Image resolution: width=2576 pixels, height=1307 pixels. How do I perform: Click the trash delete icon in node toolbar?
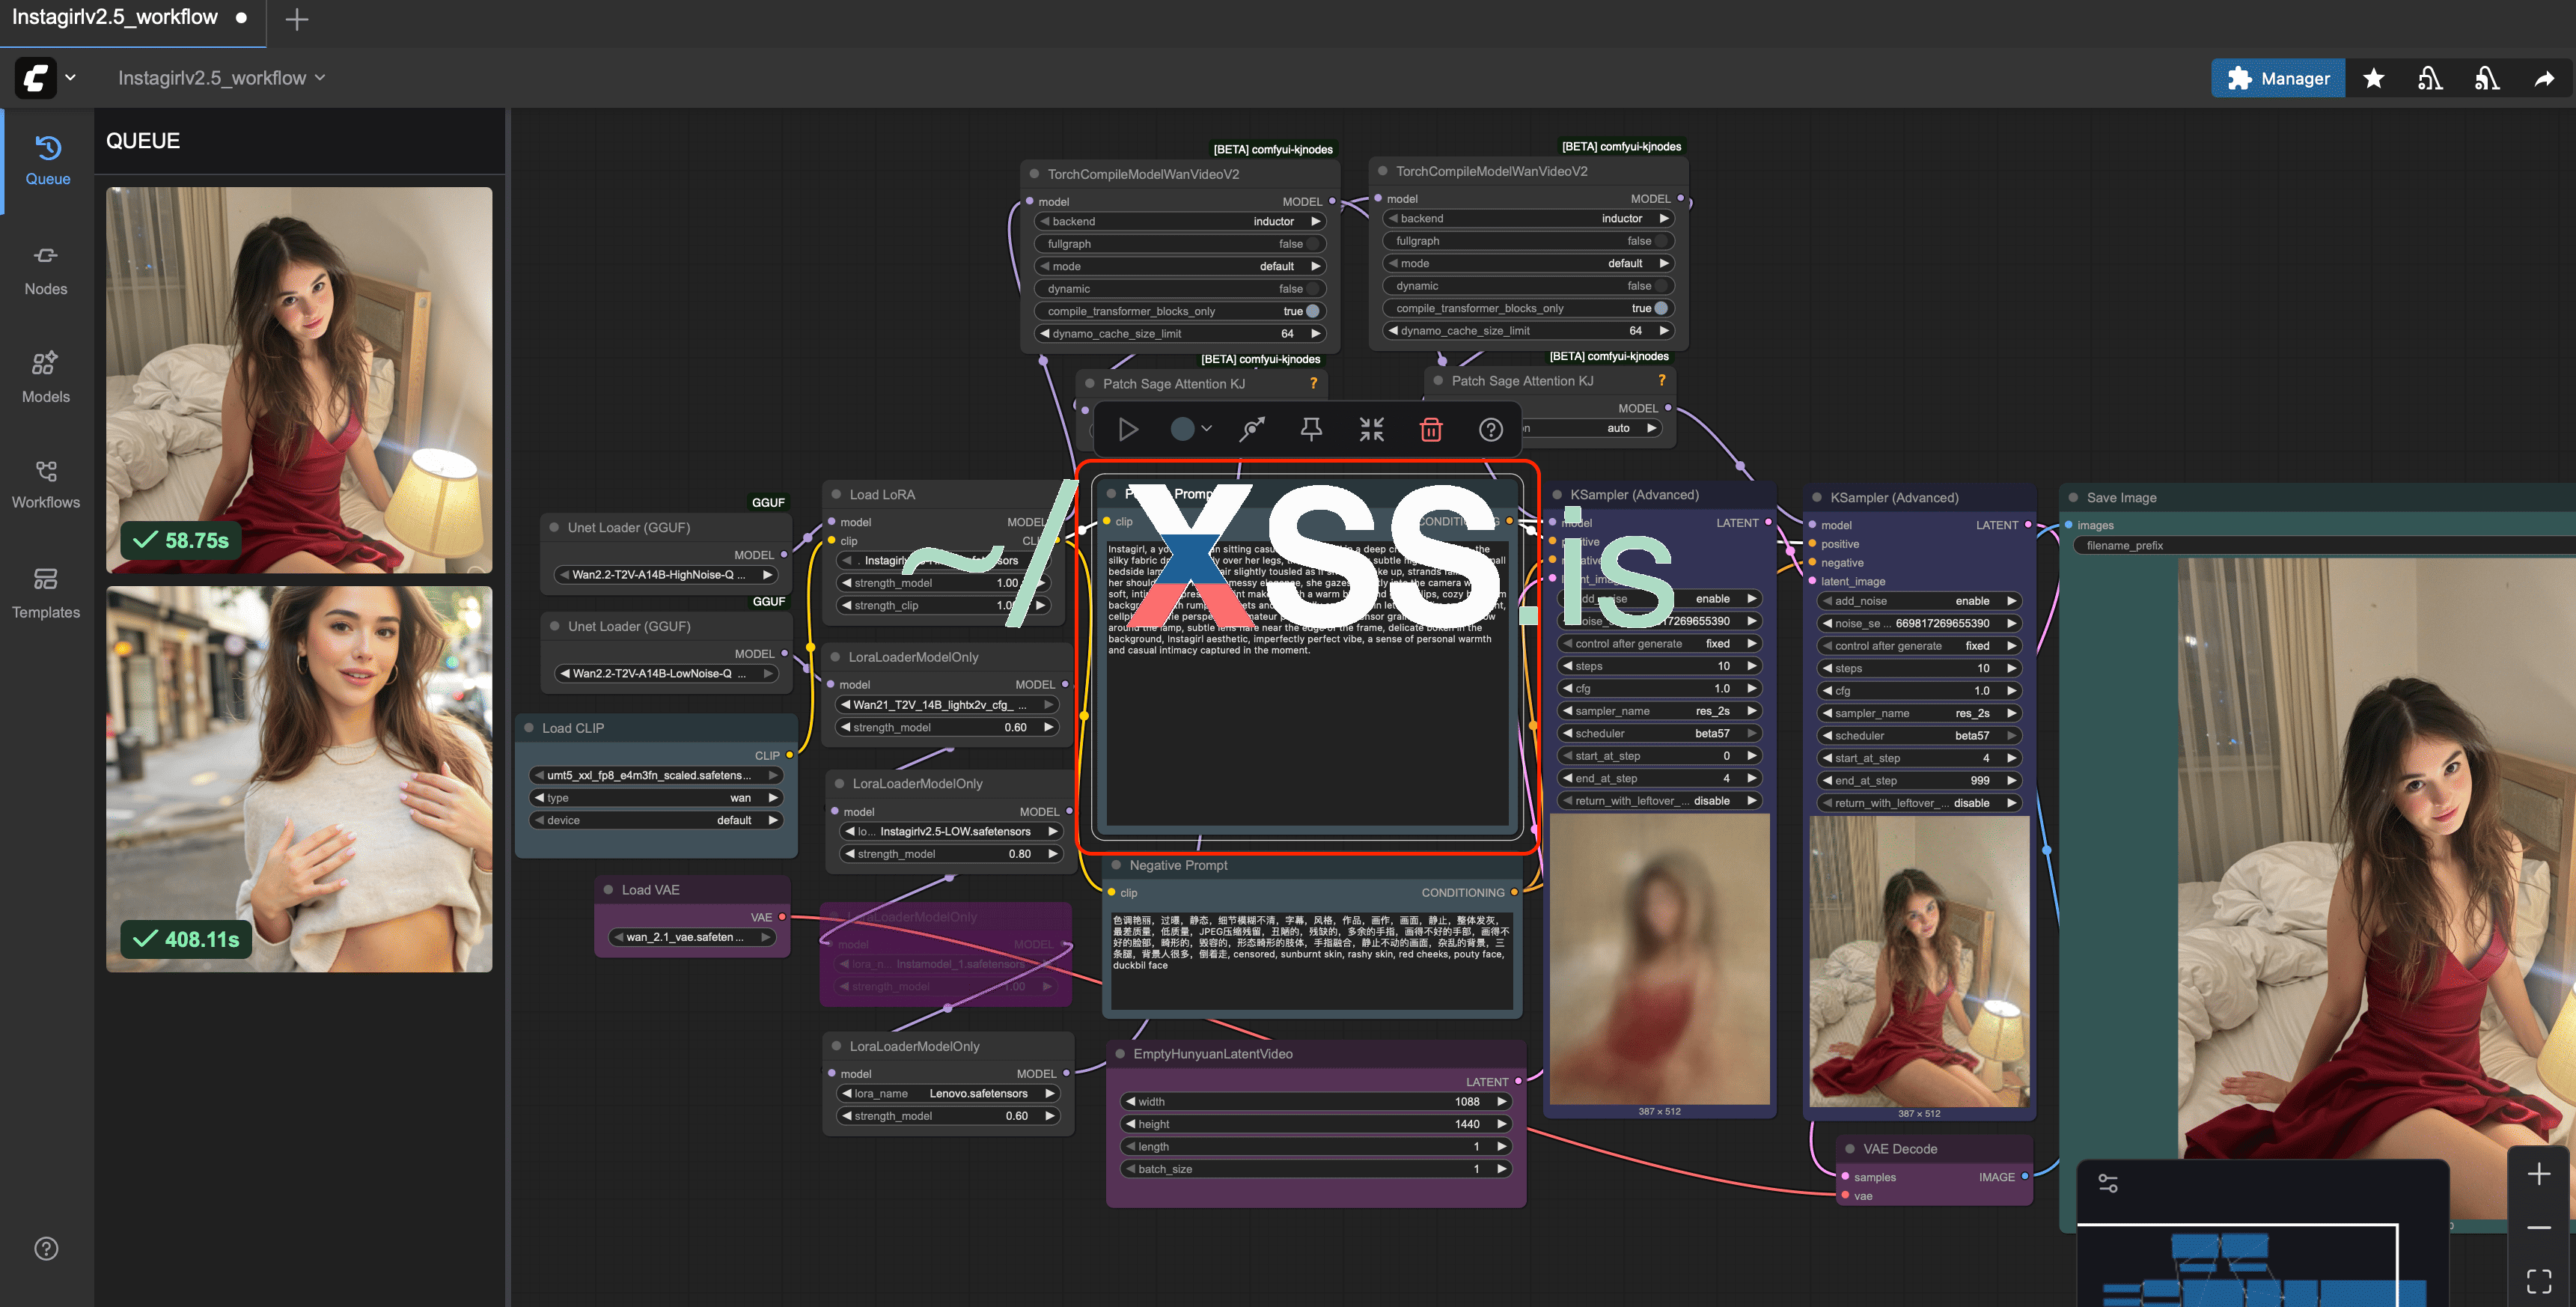click(1431, 430)
